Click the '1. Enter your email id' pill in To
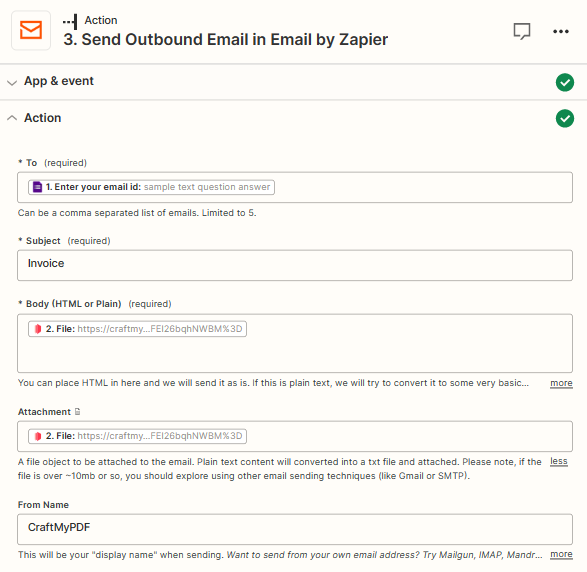587x572 pixels. (x=151, y=187)
